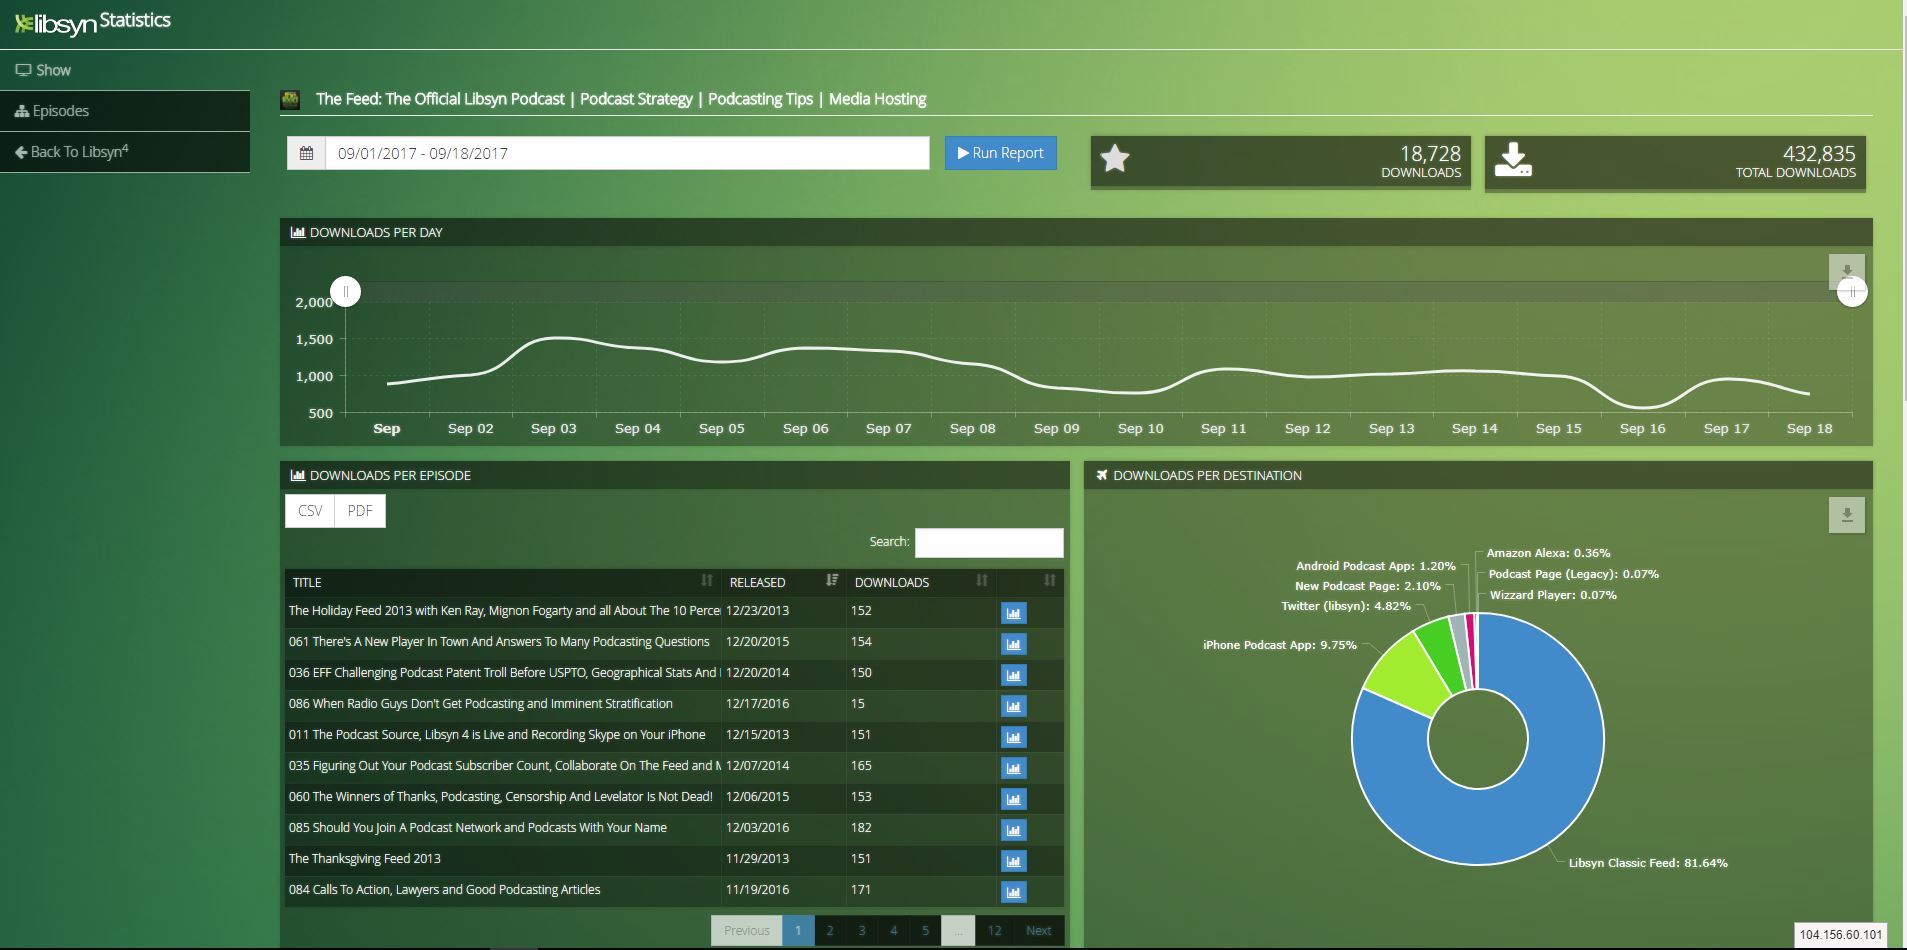Click the calendar icon beside date range

(306, 153)
